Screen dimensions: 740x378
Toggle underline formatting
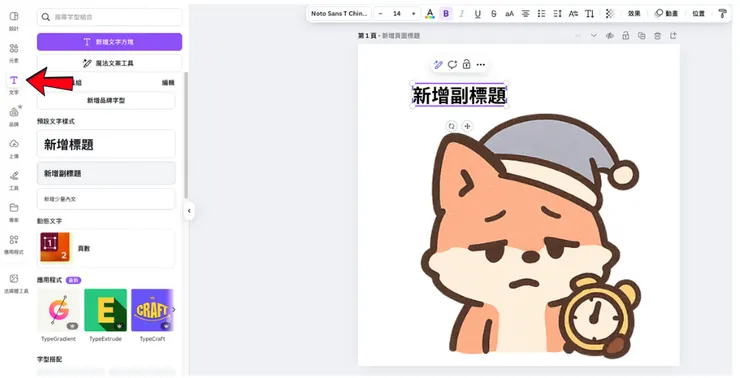click(x=478, y=14)
